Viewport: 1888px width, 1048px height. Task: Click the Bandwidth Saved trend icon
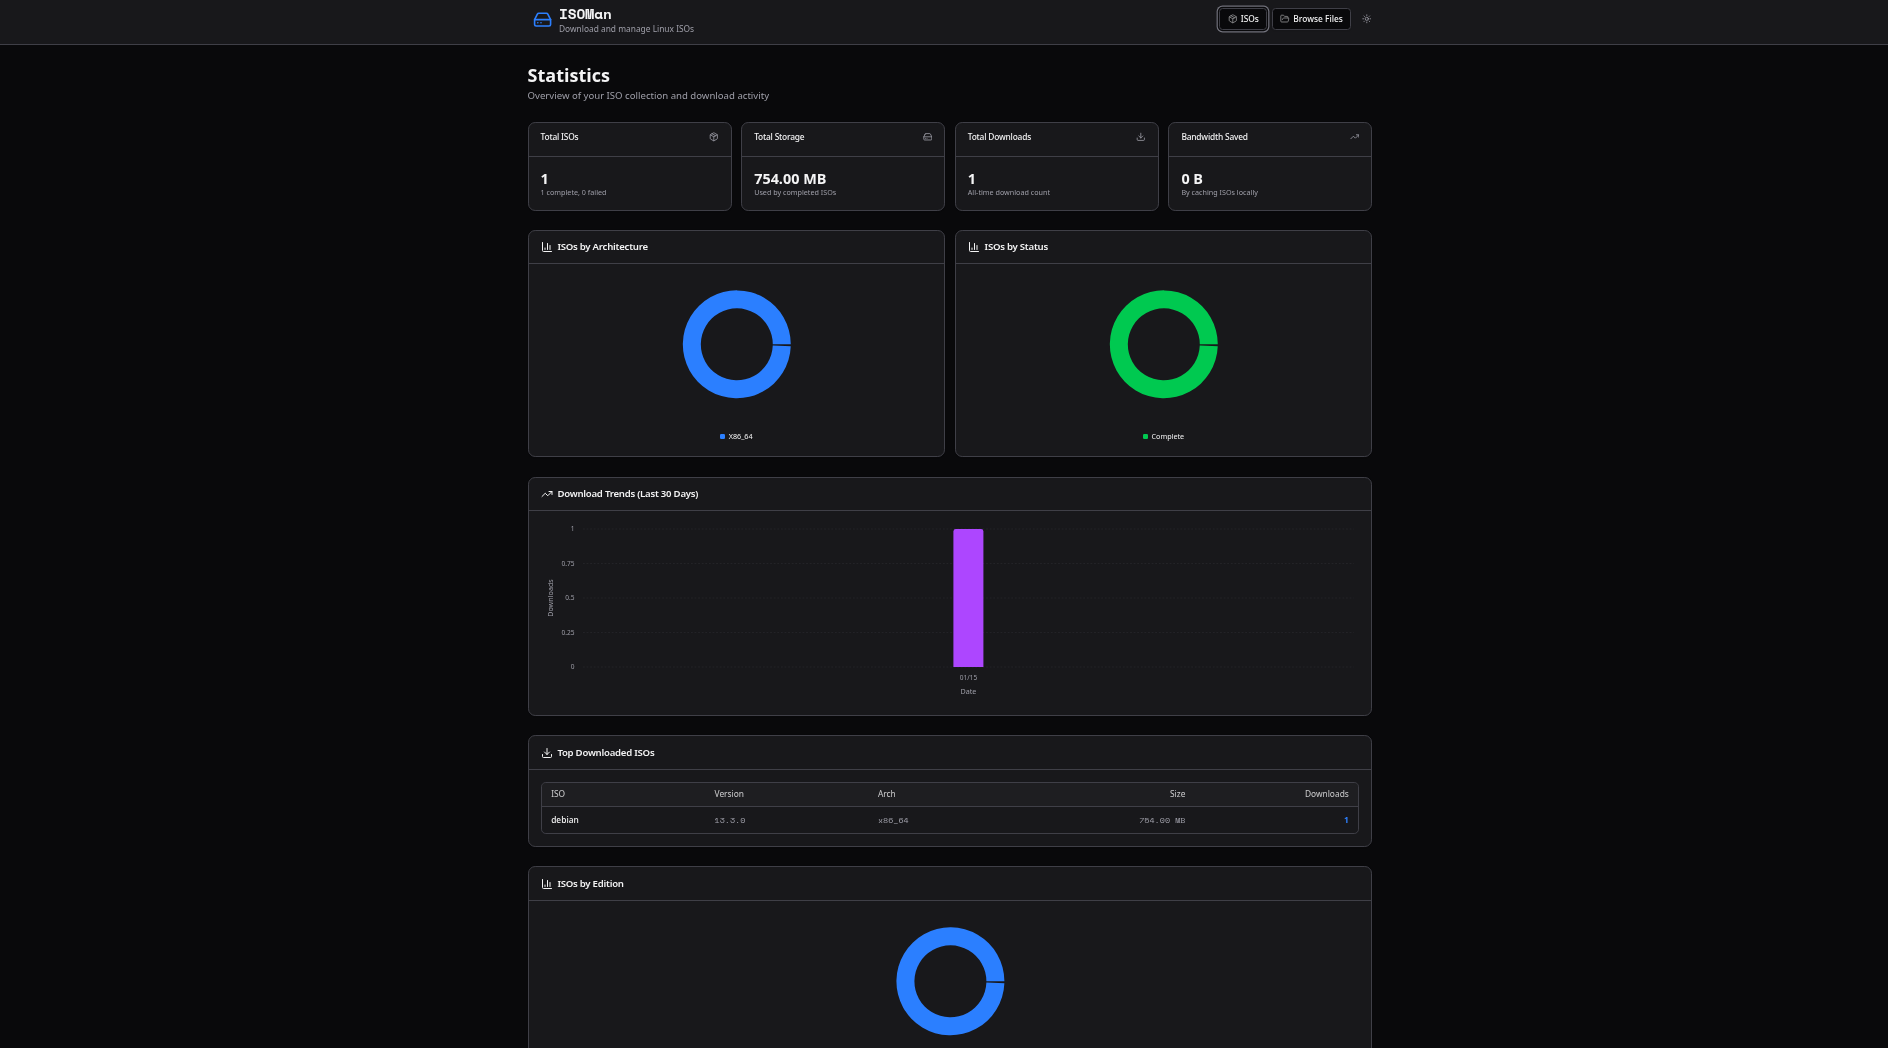pyautogui.click(x=1354, y=137)
